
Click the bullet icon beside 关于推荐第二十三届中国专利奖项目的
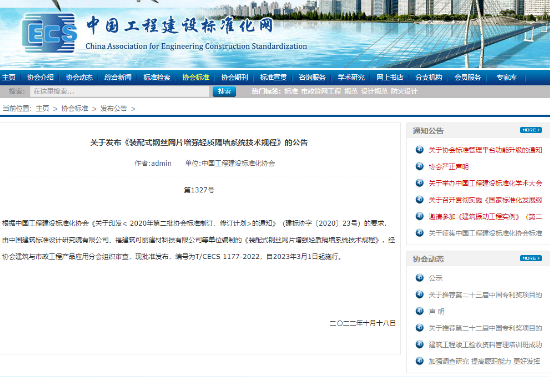(420, 295)
